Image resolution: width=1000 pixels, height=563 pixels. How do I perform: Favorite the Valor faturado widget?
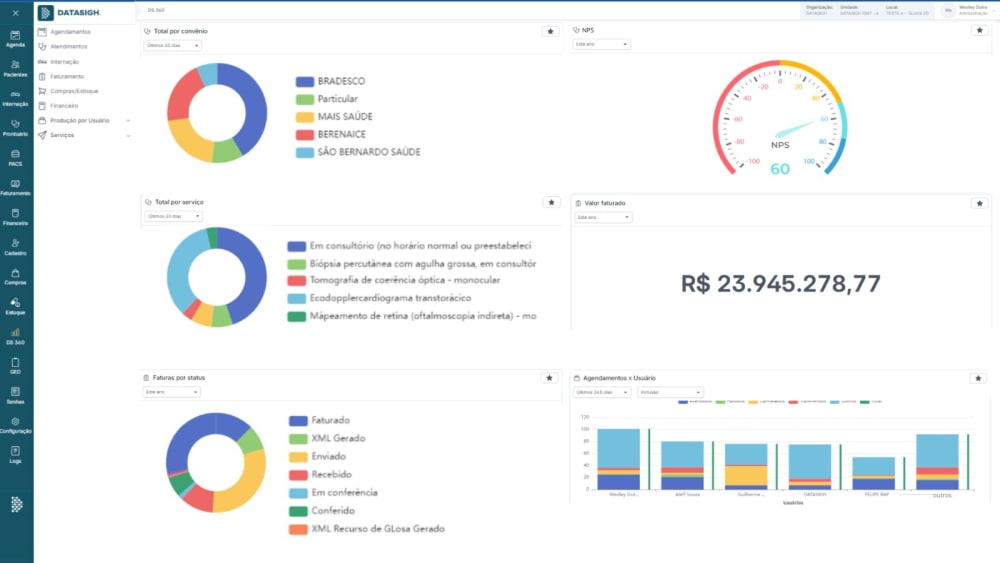coord(980,203)
